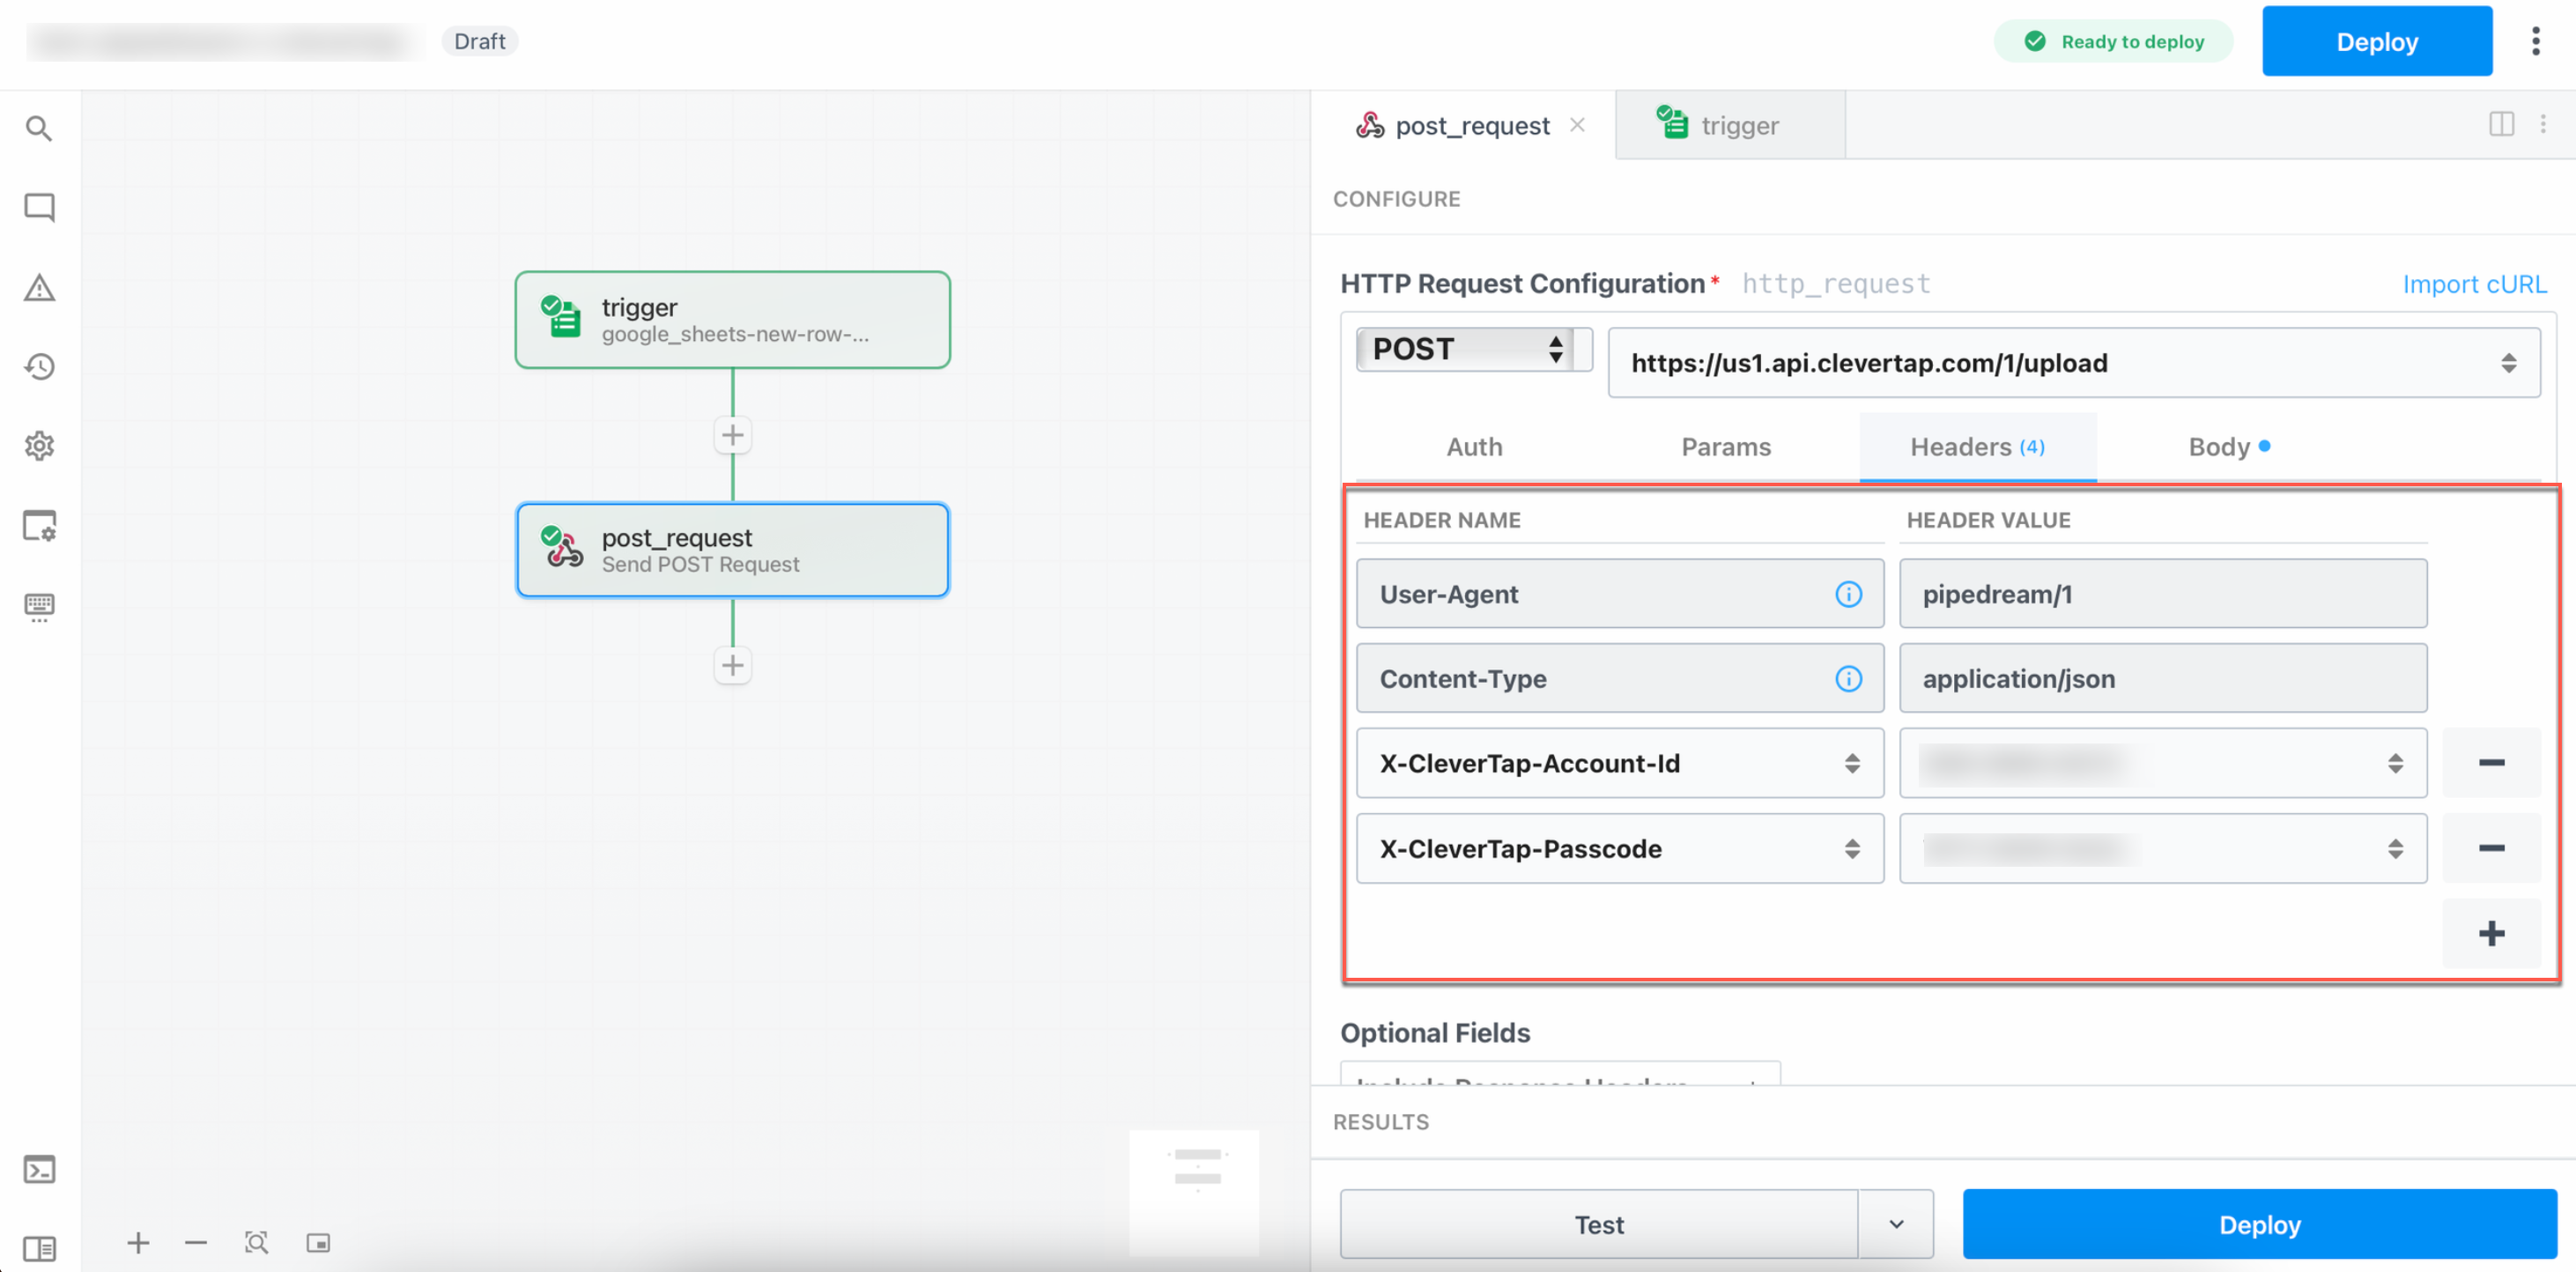Click the RESULTS section heading
Image resolution: width=2576 pixels, height=1272 pixels.
[1380, 1122]
